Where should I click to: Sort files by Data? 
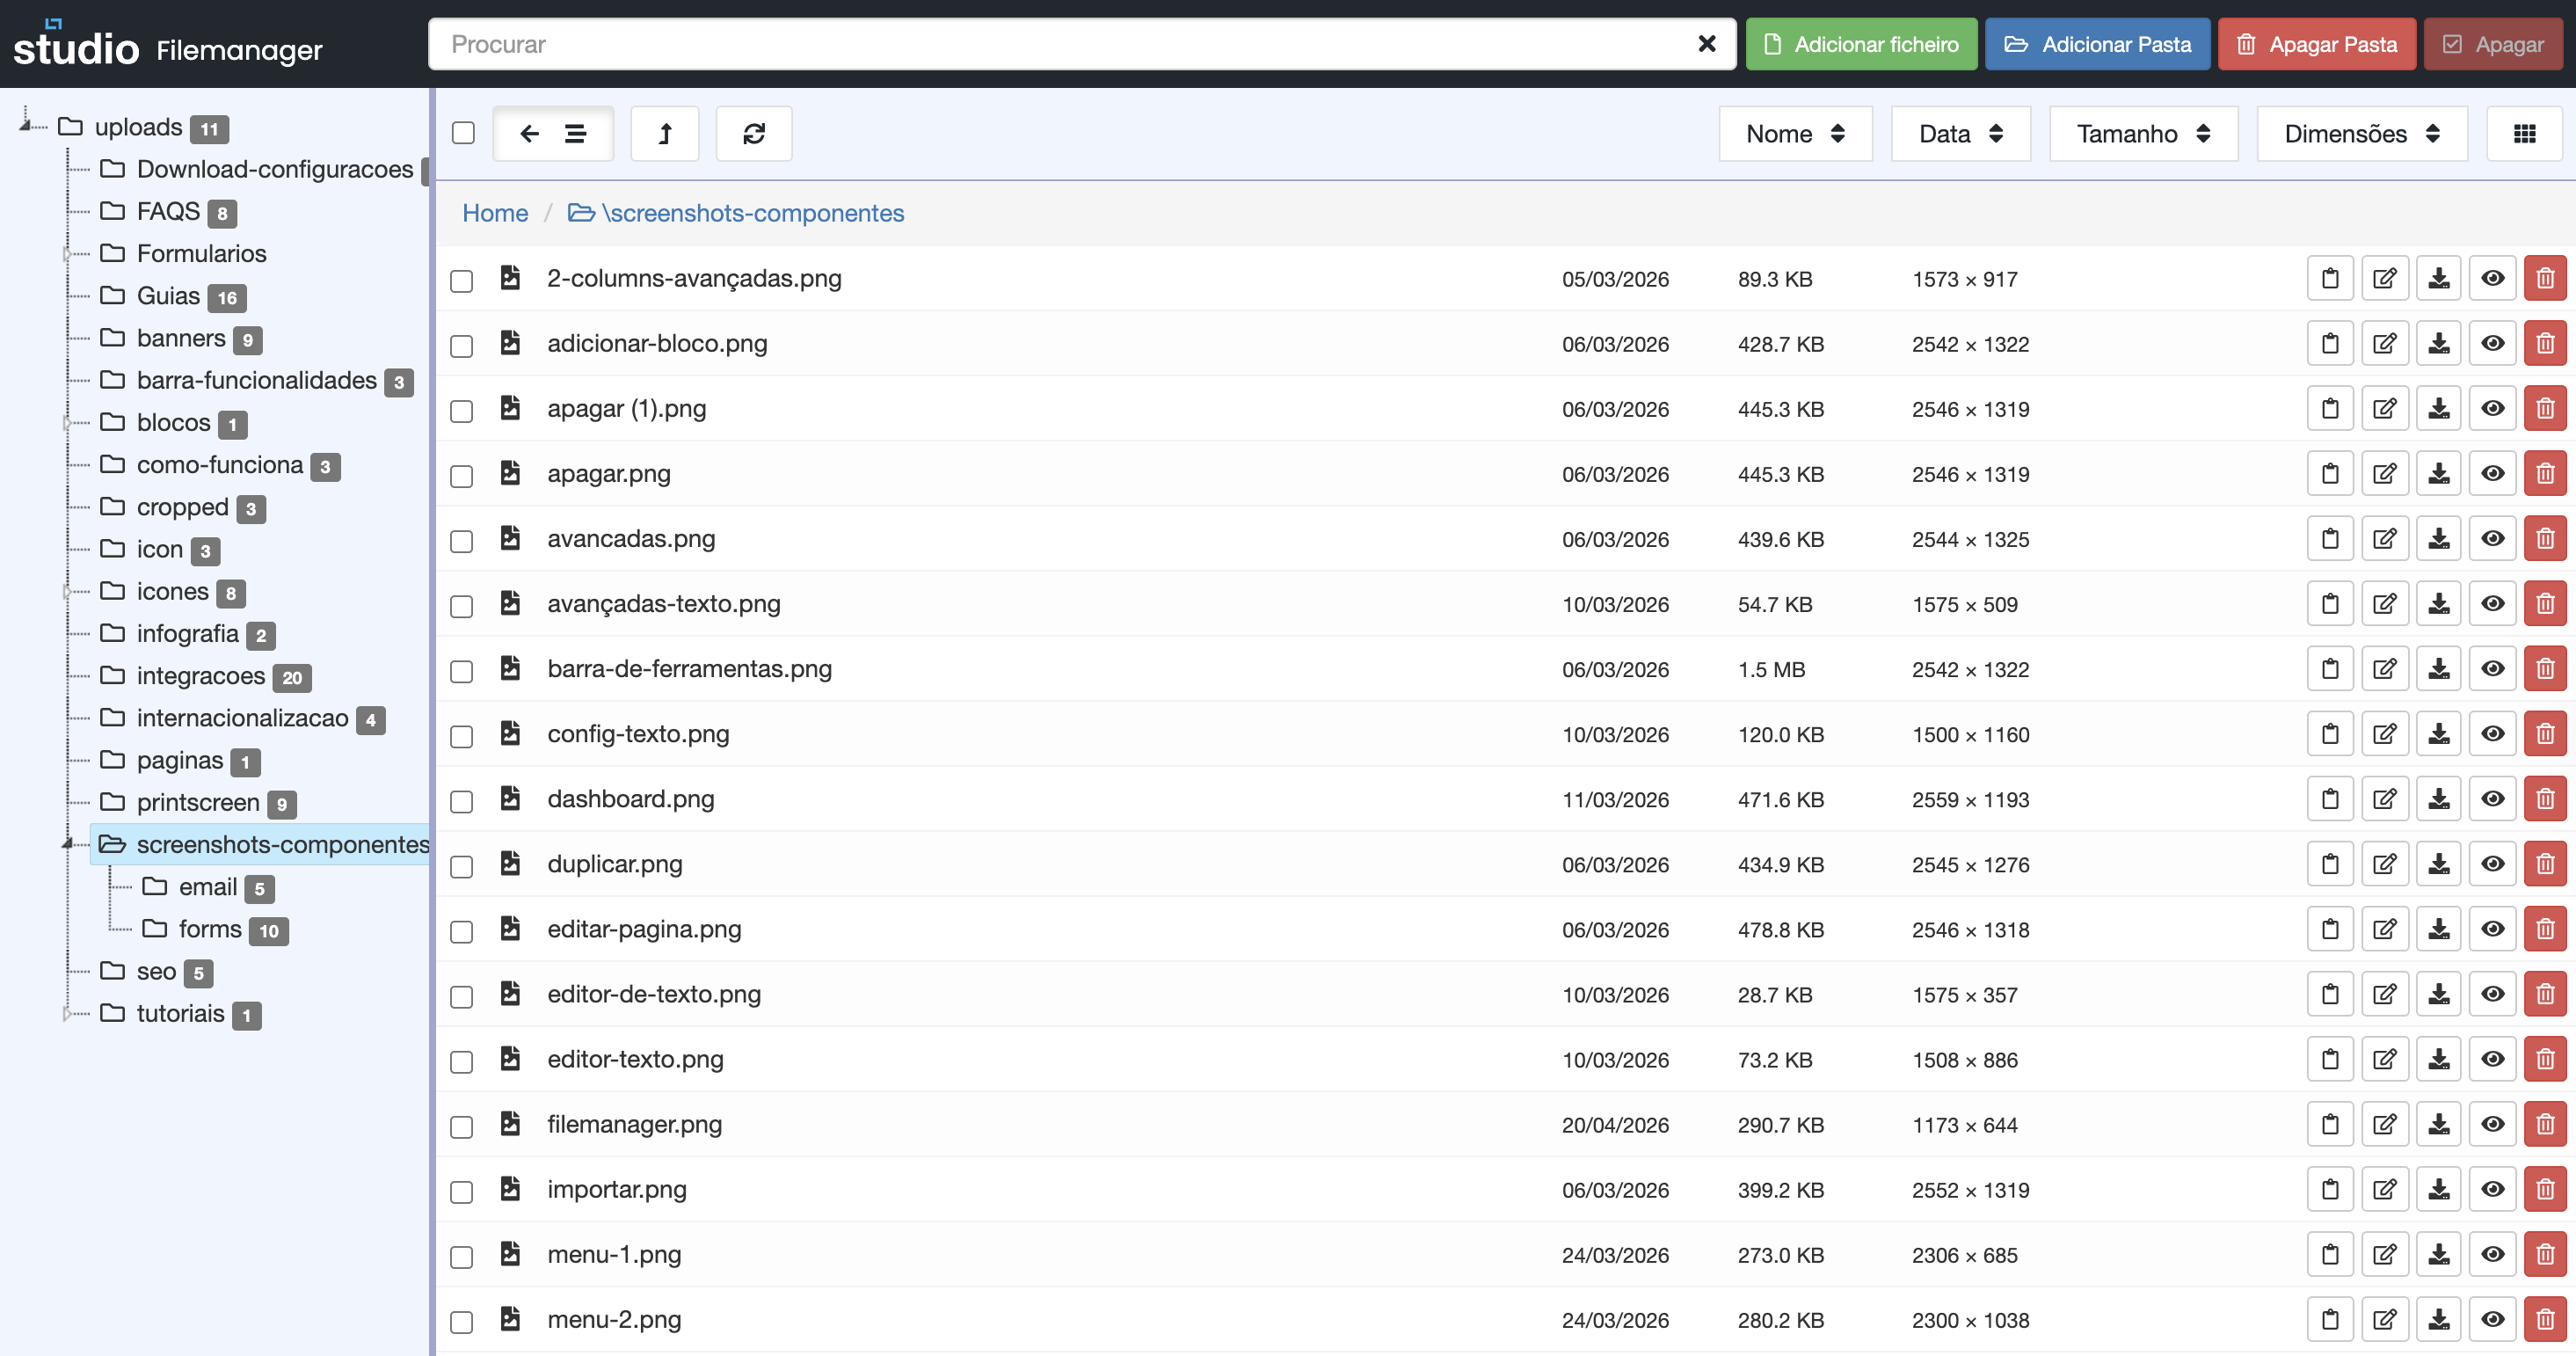point(1959,133)
